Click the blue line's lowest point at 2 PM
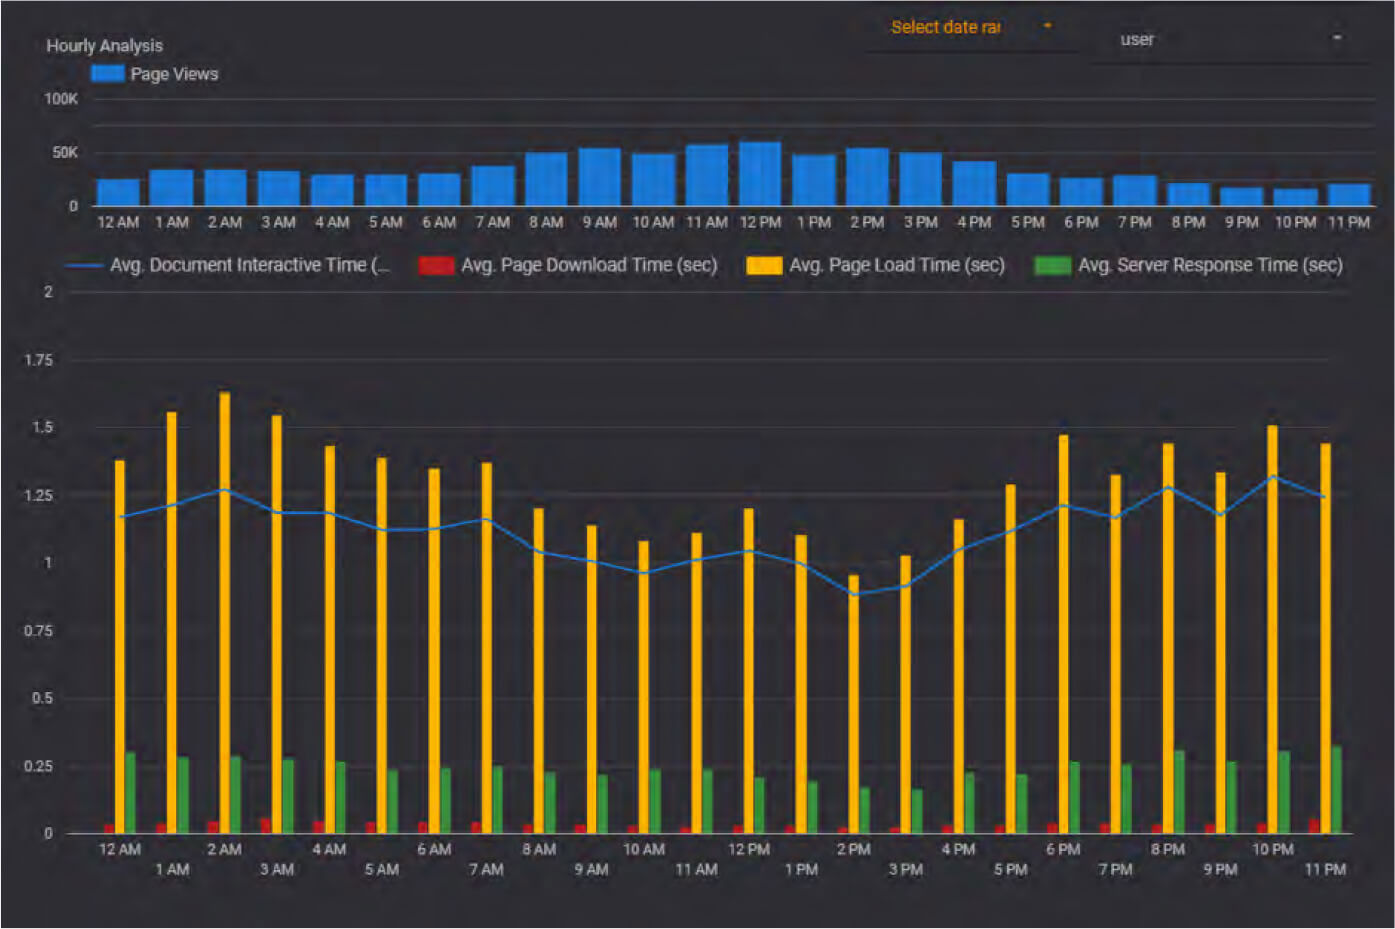Viewport: 1395px width, 929px height. 853,594
